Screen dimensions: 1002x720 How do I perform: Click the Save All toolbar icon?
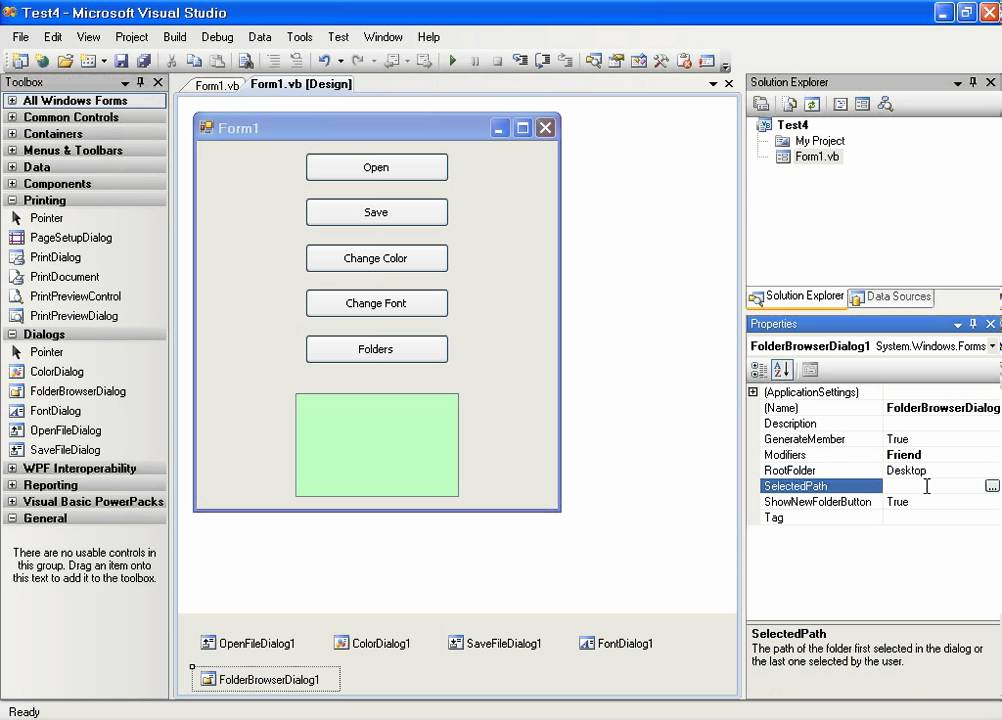(144, 61)
